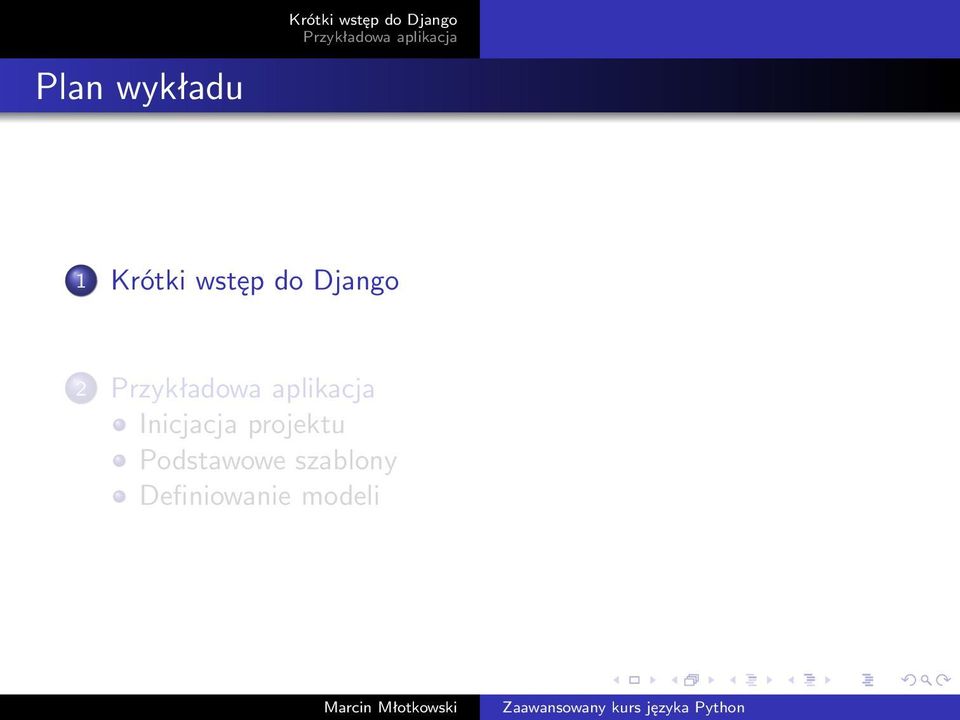The width and height of the screenshot is (960, 720).
Task: Jump to the previous section arrow
Action: point(791,680)
